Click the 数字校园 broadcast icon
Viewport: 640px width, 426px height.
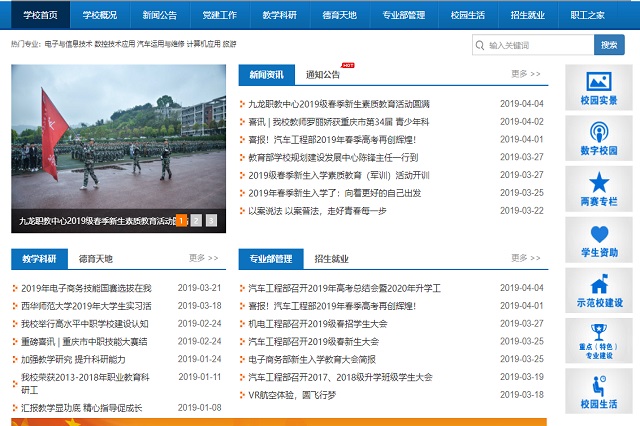click(599, 132)
